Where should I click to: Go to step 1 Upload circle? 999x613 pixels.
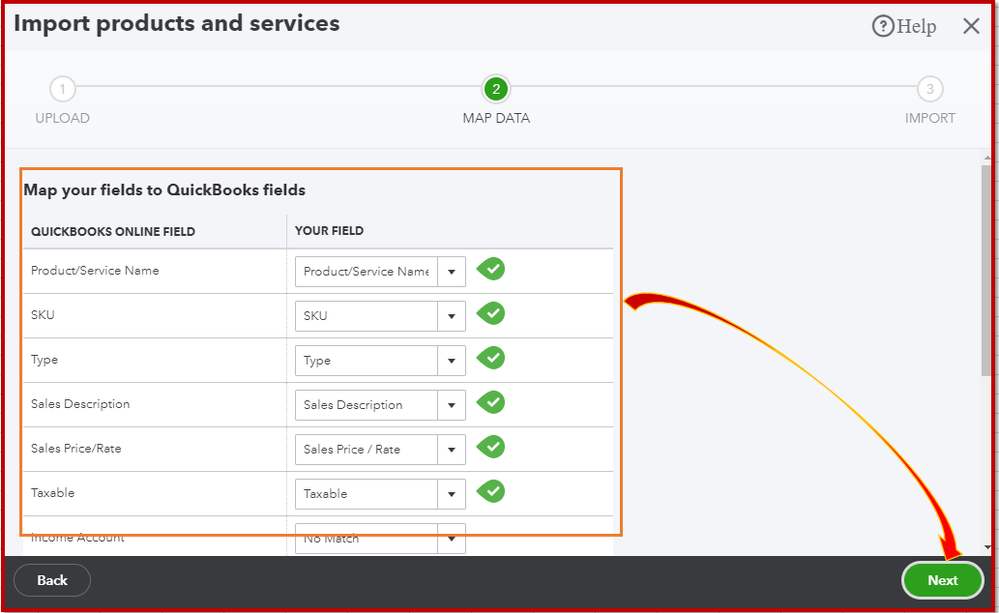pos(62,89)
